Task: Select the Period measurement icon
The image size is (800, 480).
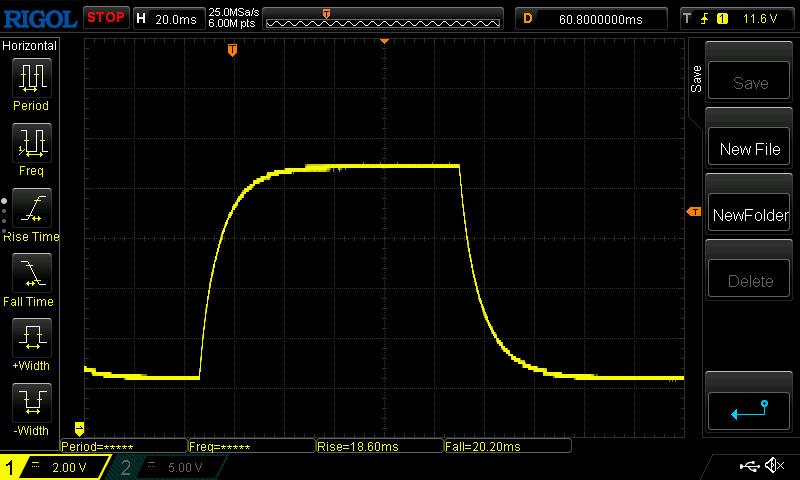Action: [32, 78]
